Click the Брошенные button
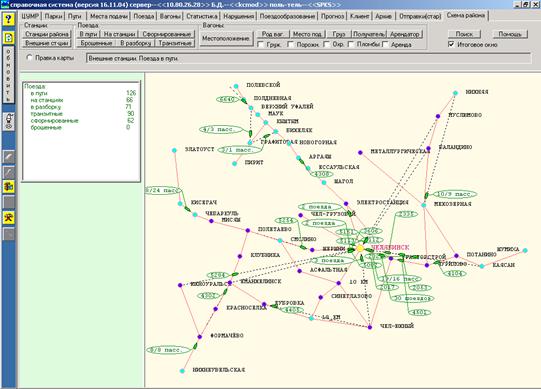541x389 pixels. click(97, 43)
